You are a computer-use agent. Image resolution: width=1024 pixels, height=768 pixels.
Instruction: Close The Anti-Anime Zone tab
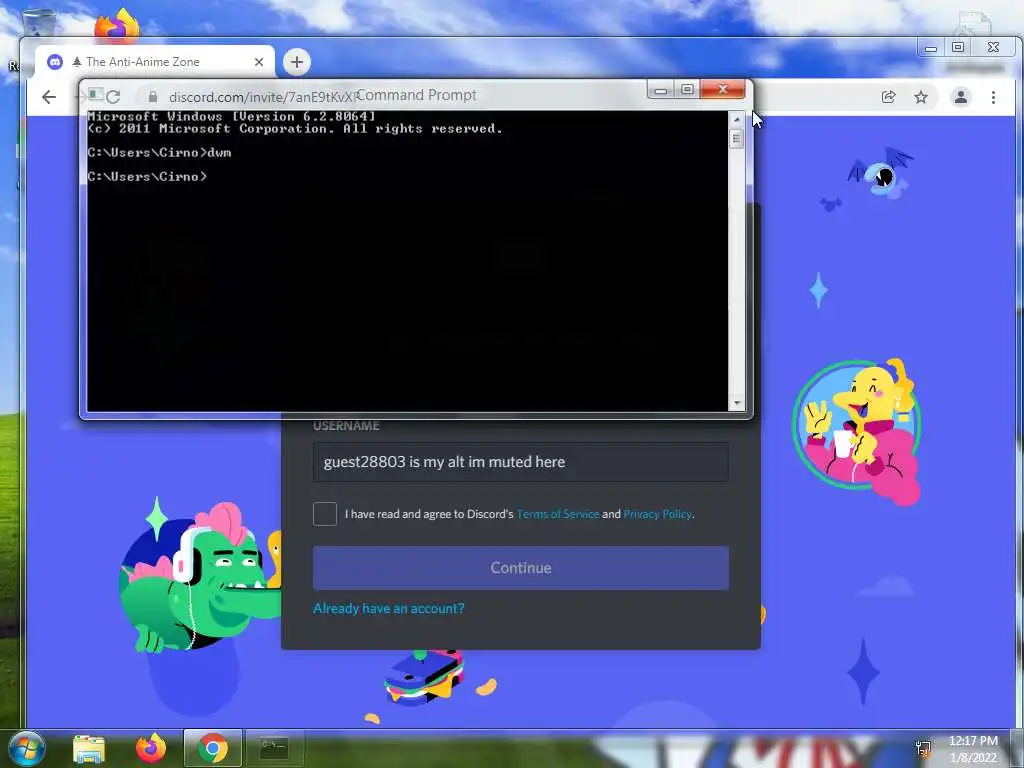pos(259,62)
